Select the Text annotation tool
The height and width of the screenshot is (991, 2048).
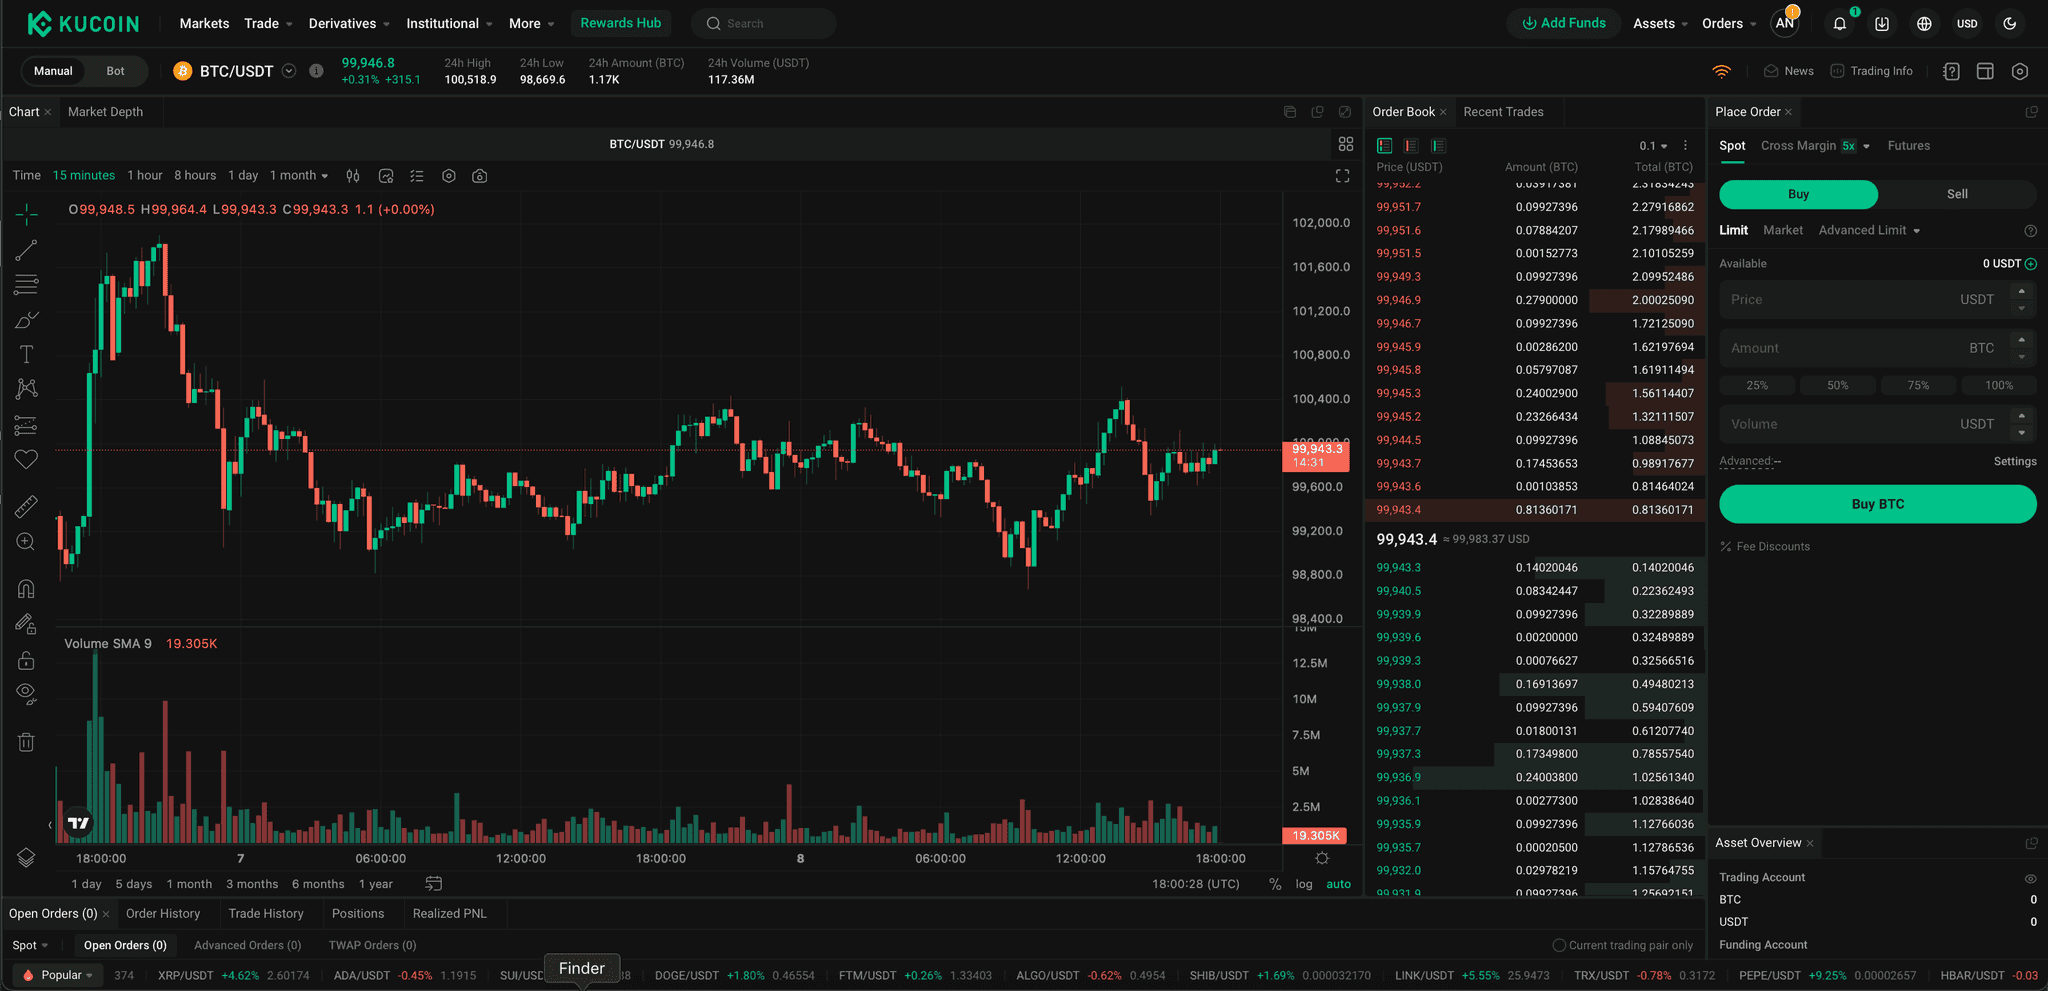pos(26,354)
